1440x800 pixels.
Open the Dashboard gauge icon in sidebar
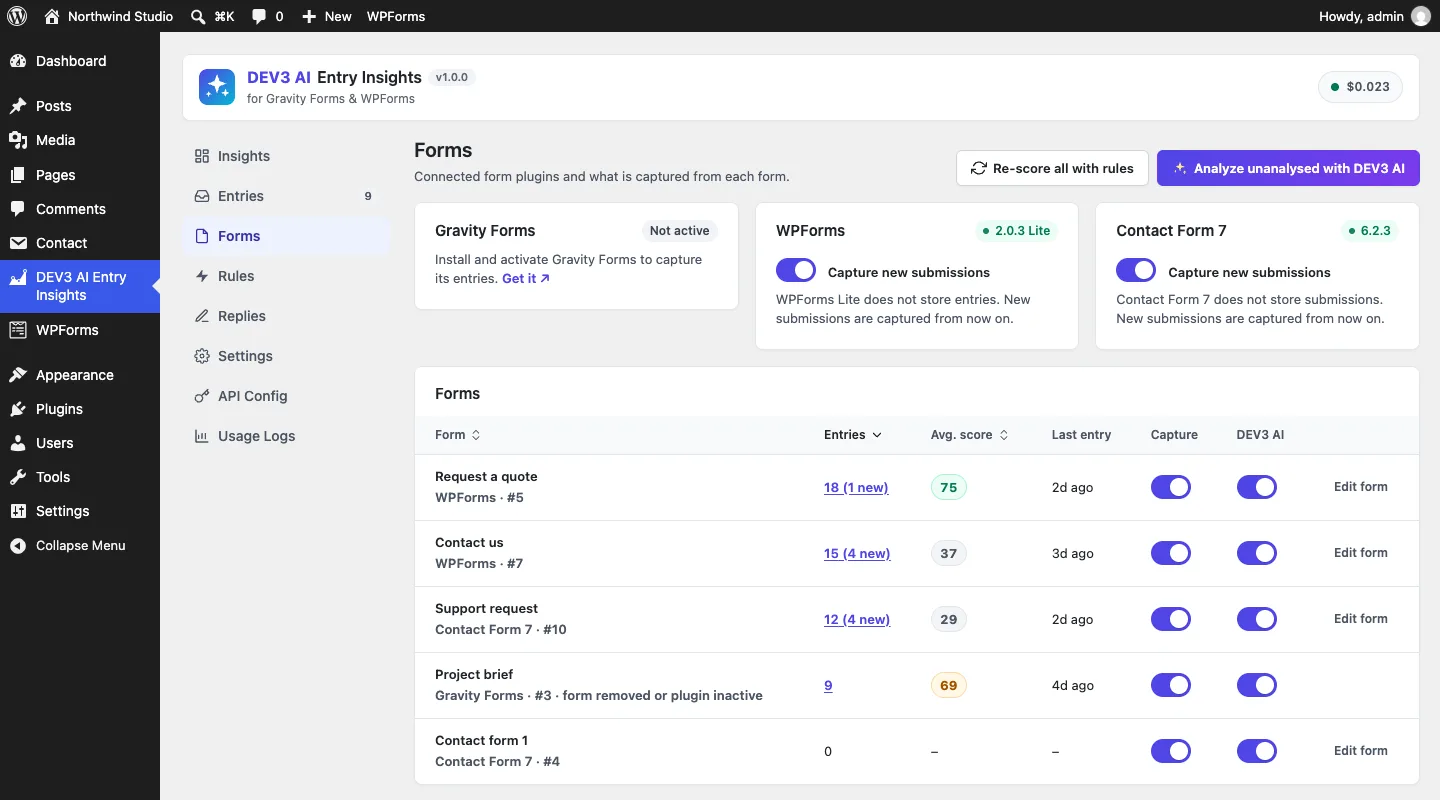click(18, 61)
